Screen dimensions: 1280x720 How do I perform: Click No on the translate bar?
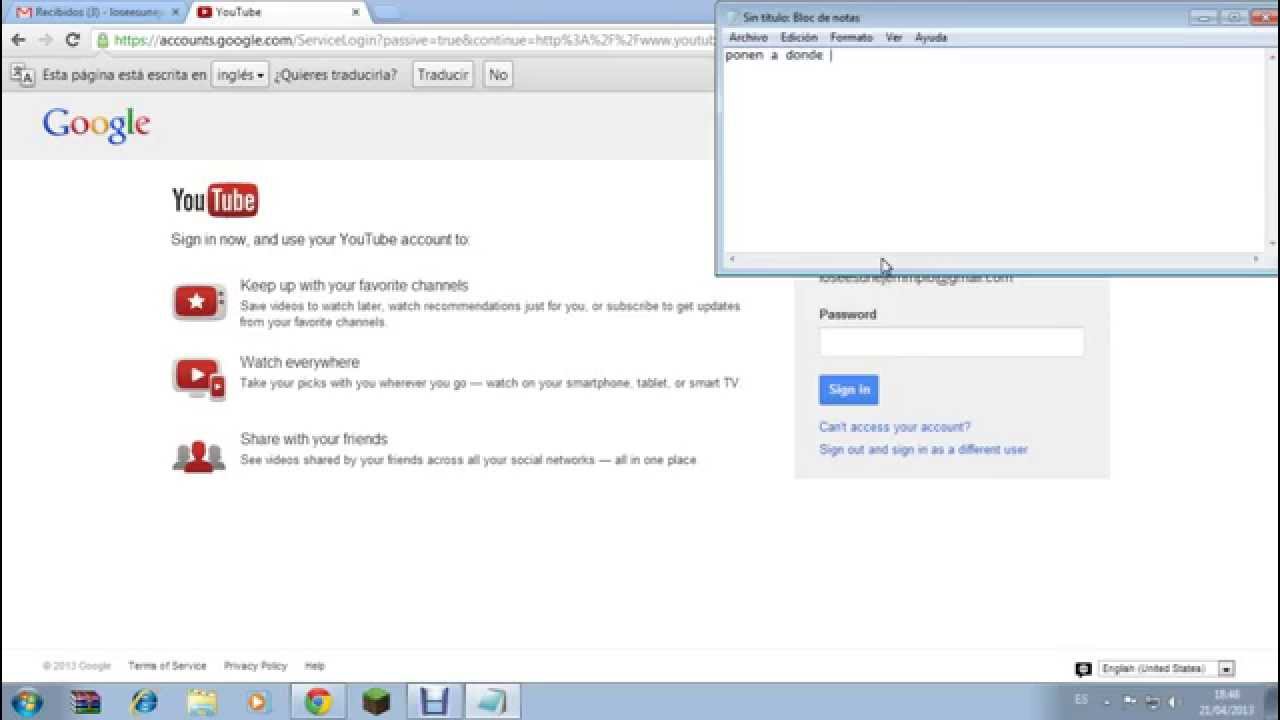pos(498,75)
